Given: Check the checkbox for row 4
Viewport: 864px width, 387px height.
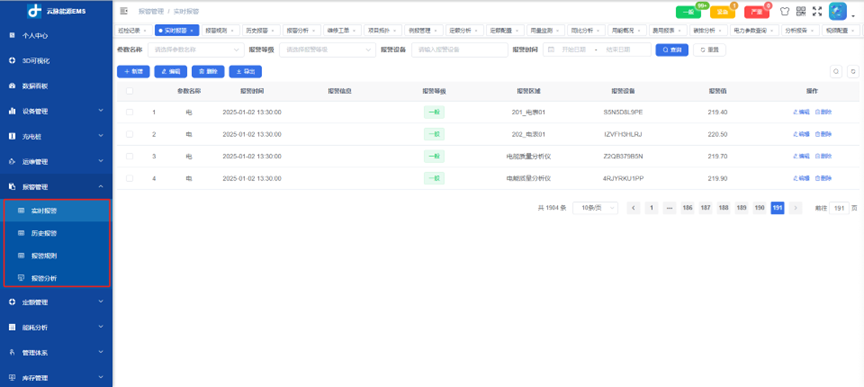Looking at the screenshot, I should click(x=129, y=178).
